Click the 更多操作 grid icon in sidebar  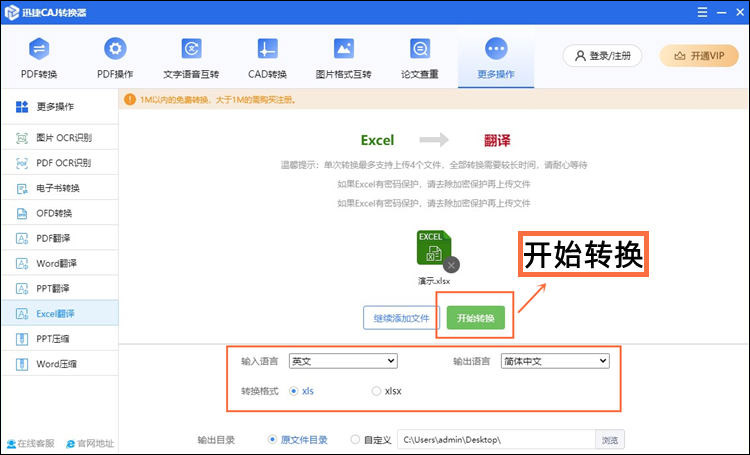coord(22,107)
